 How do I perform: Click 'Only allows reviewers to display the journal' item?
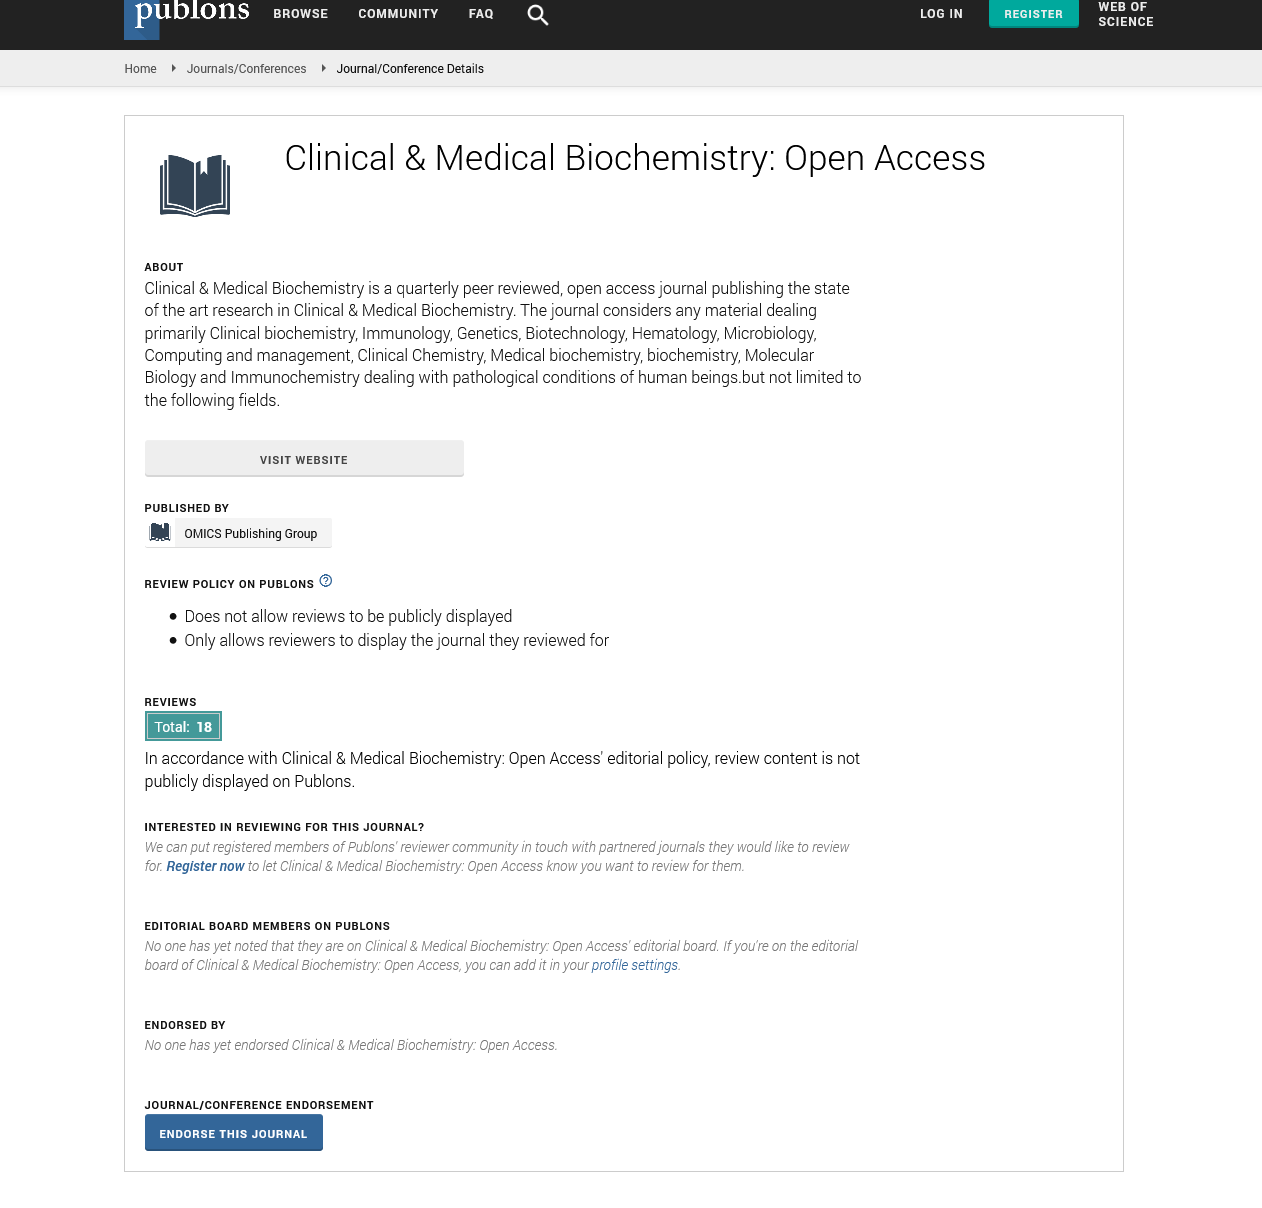coord(396,640)
